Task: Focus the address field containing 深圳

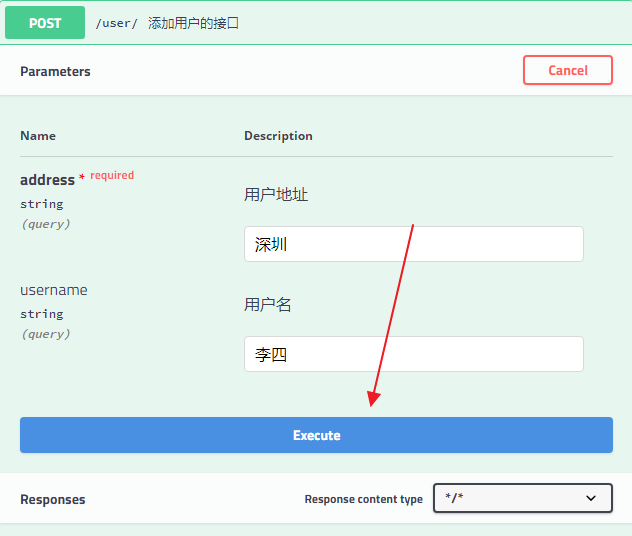Action: [x=413, y=244]
